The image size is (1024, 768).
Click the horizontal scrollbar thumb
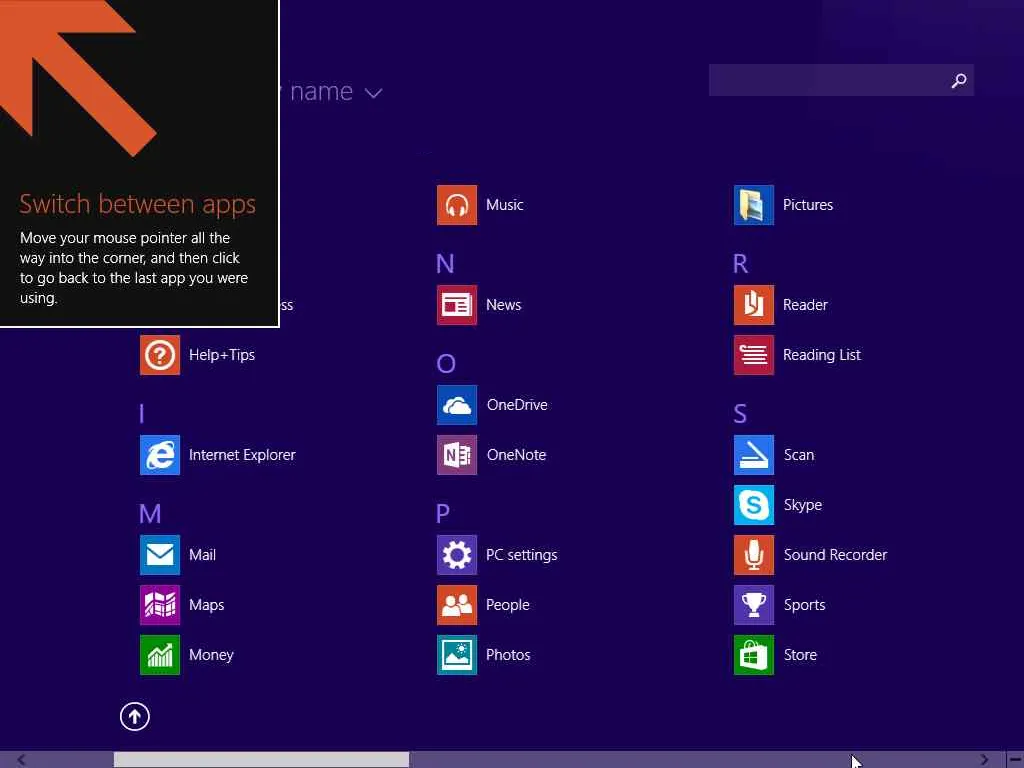261,760
